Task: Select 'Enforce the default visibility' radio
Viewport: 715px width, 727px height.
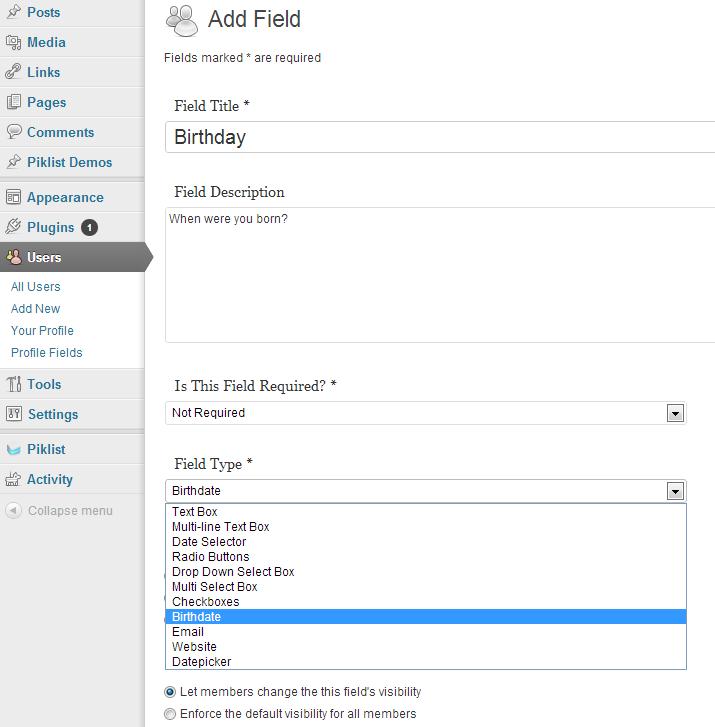Action: coord(170,714)
